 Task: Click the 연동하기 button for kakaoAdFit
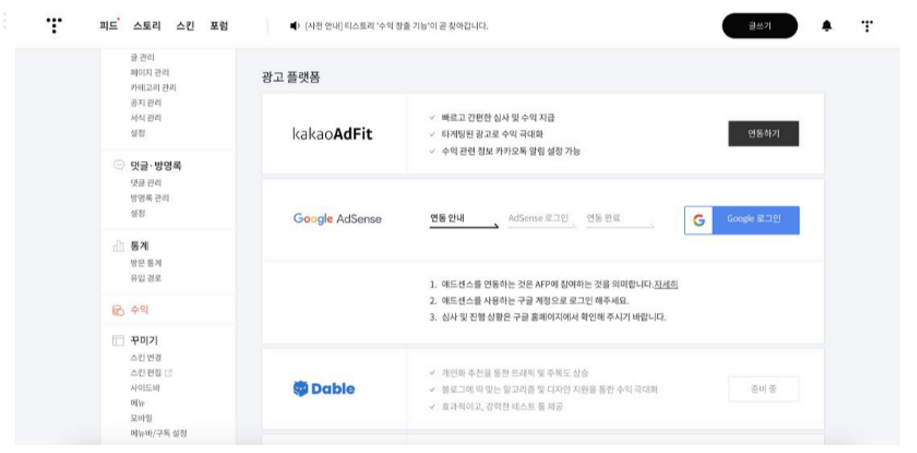[x=763, y=134]
